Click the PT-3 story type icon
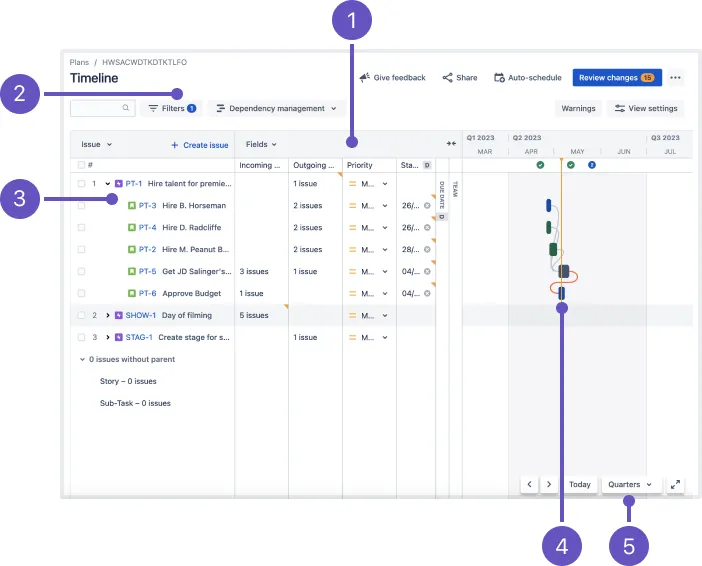 [x=132, y=206]
